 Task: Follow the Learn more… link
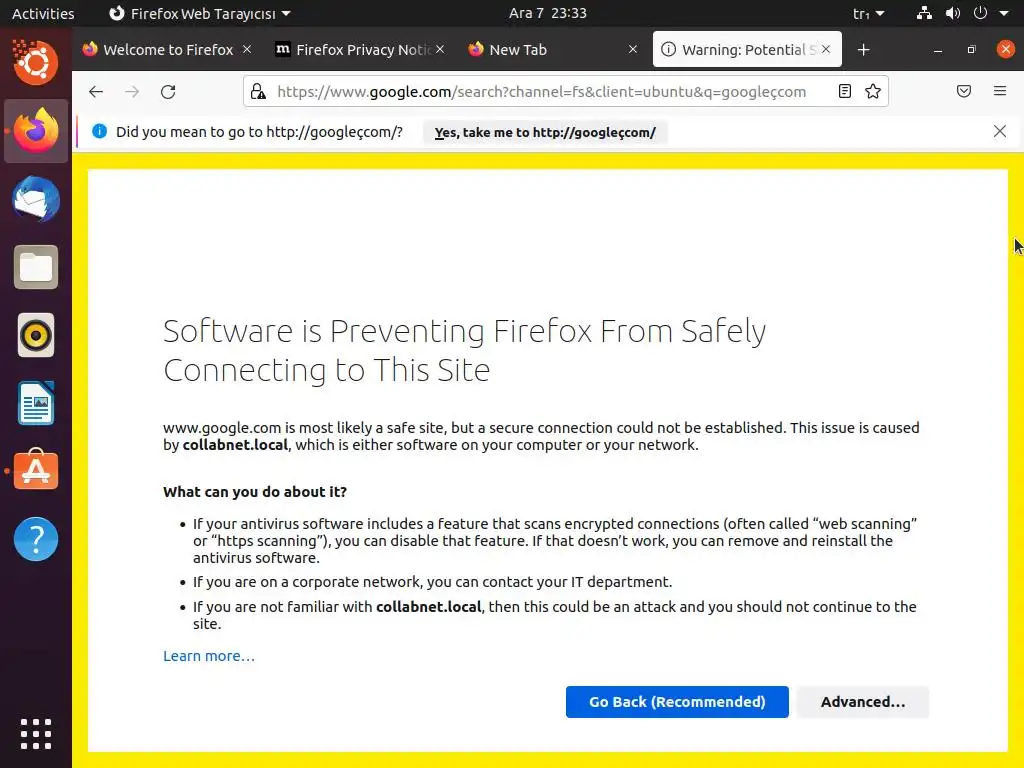209,656
